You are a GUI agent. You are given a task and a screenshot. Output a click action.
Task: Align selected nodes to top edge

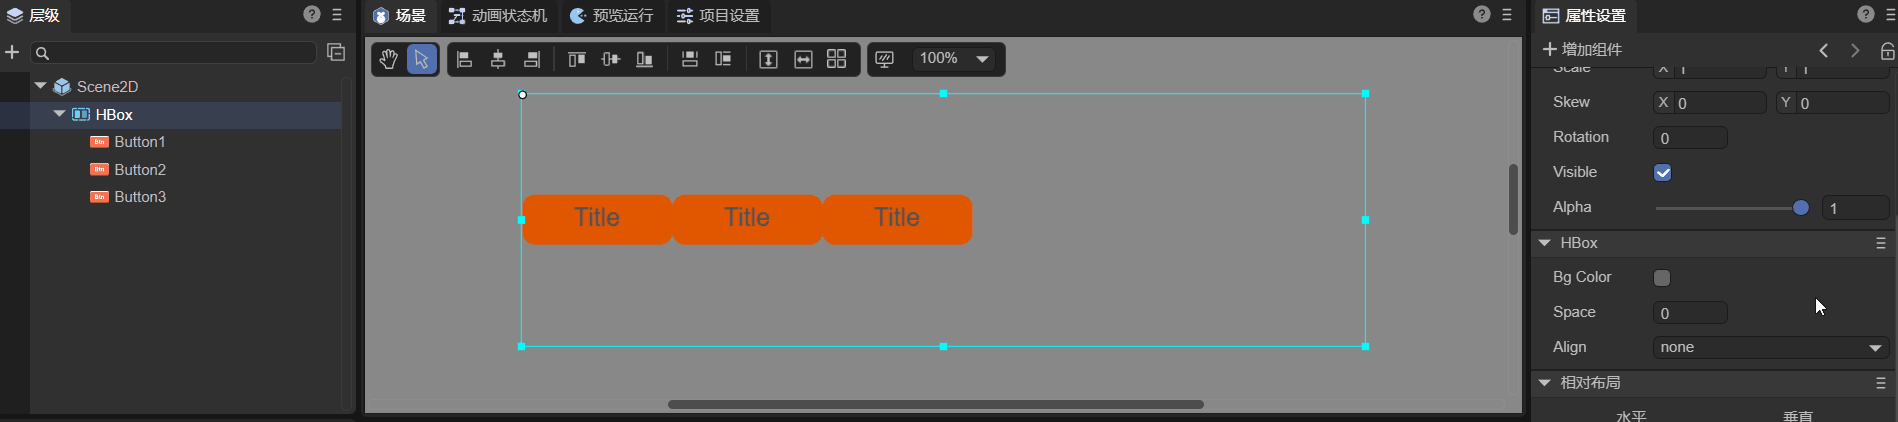coord(577,60)
